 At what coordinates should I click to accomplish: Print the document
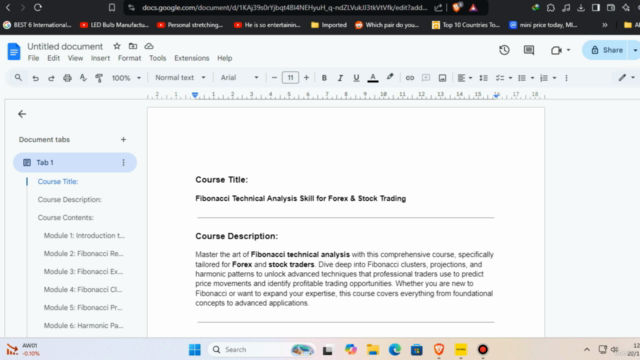pos(67,78)
